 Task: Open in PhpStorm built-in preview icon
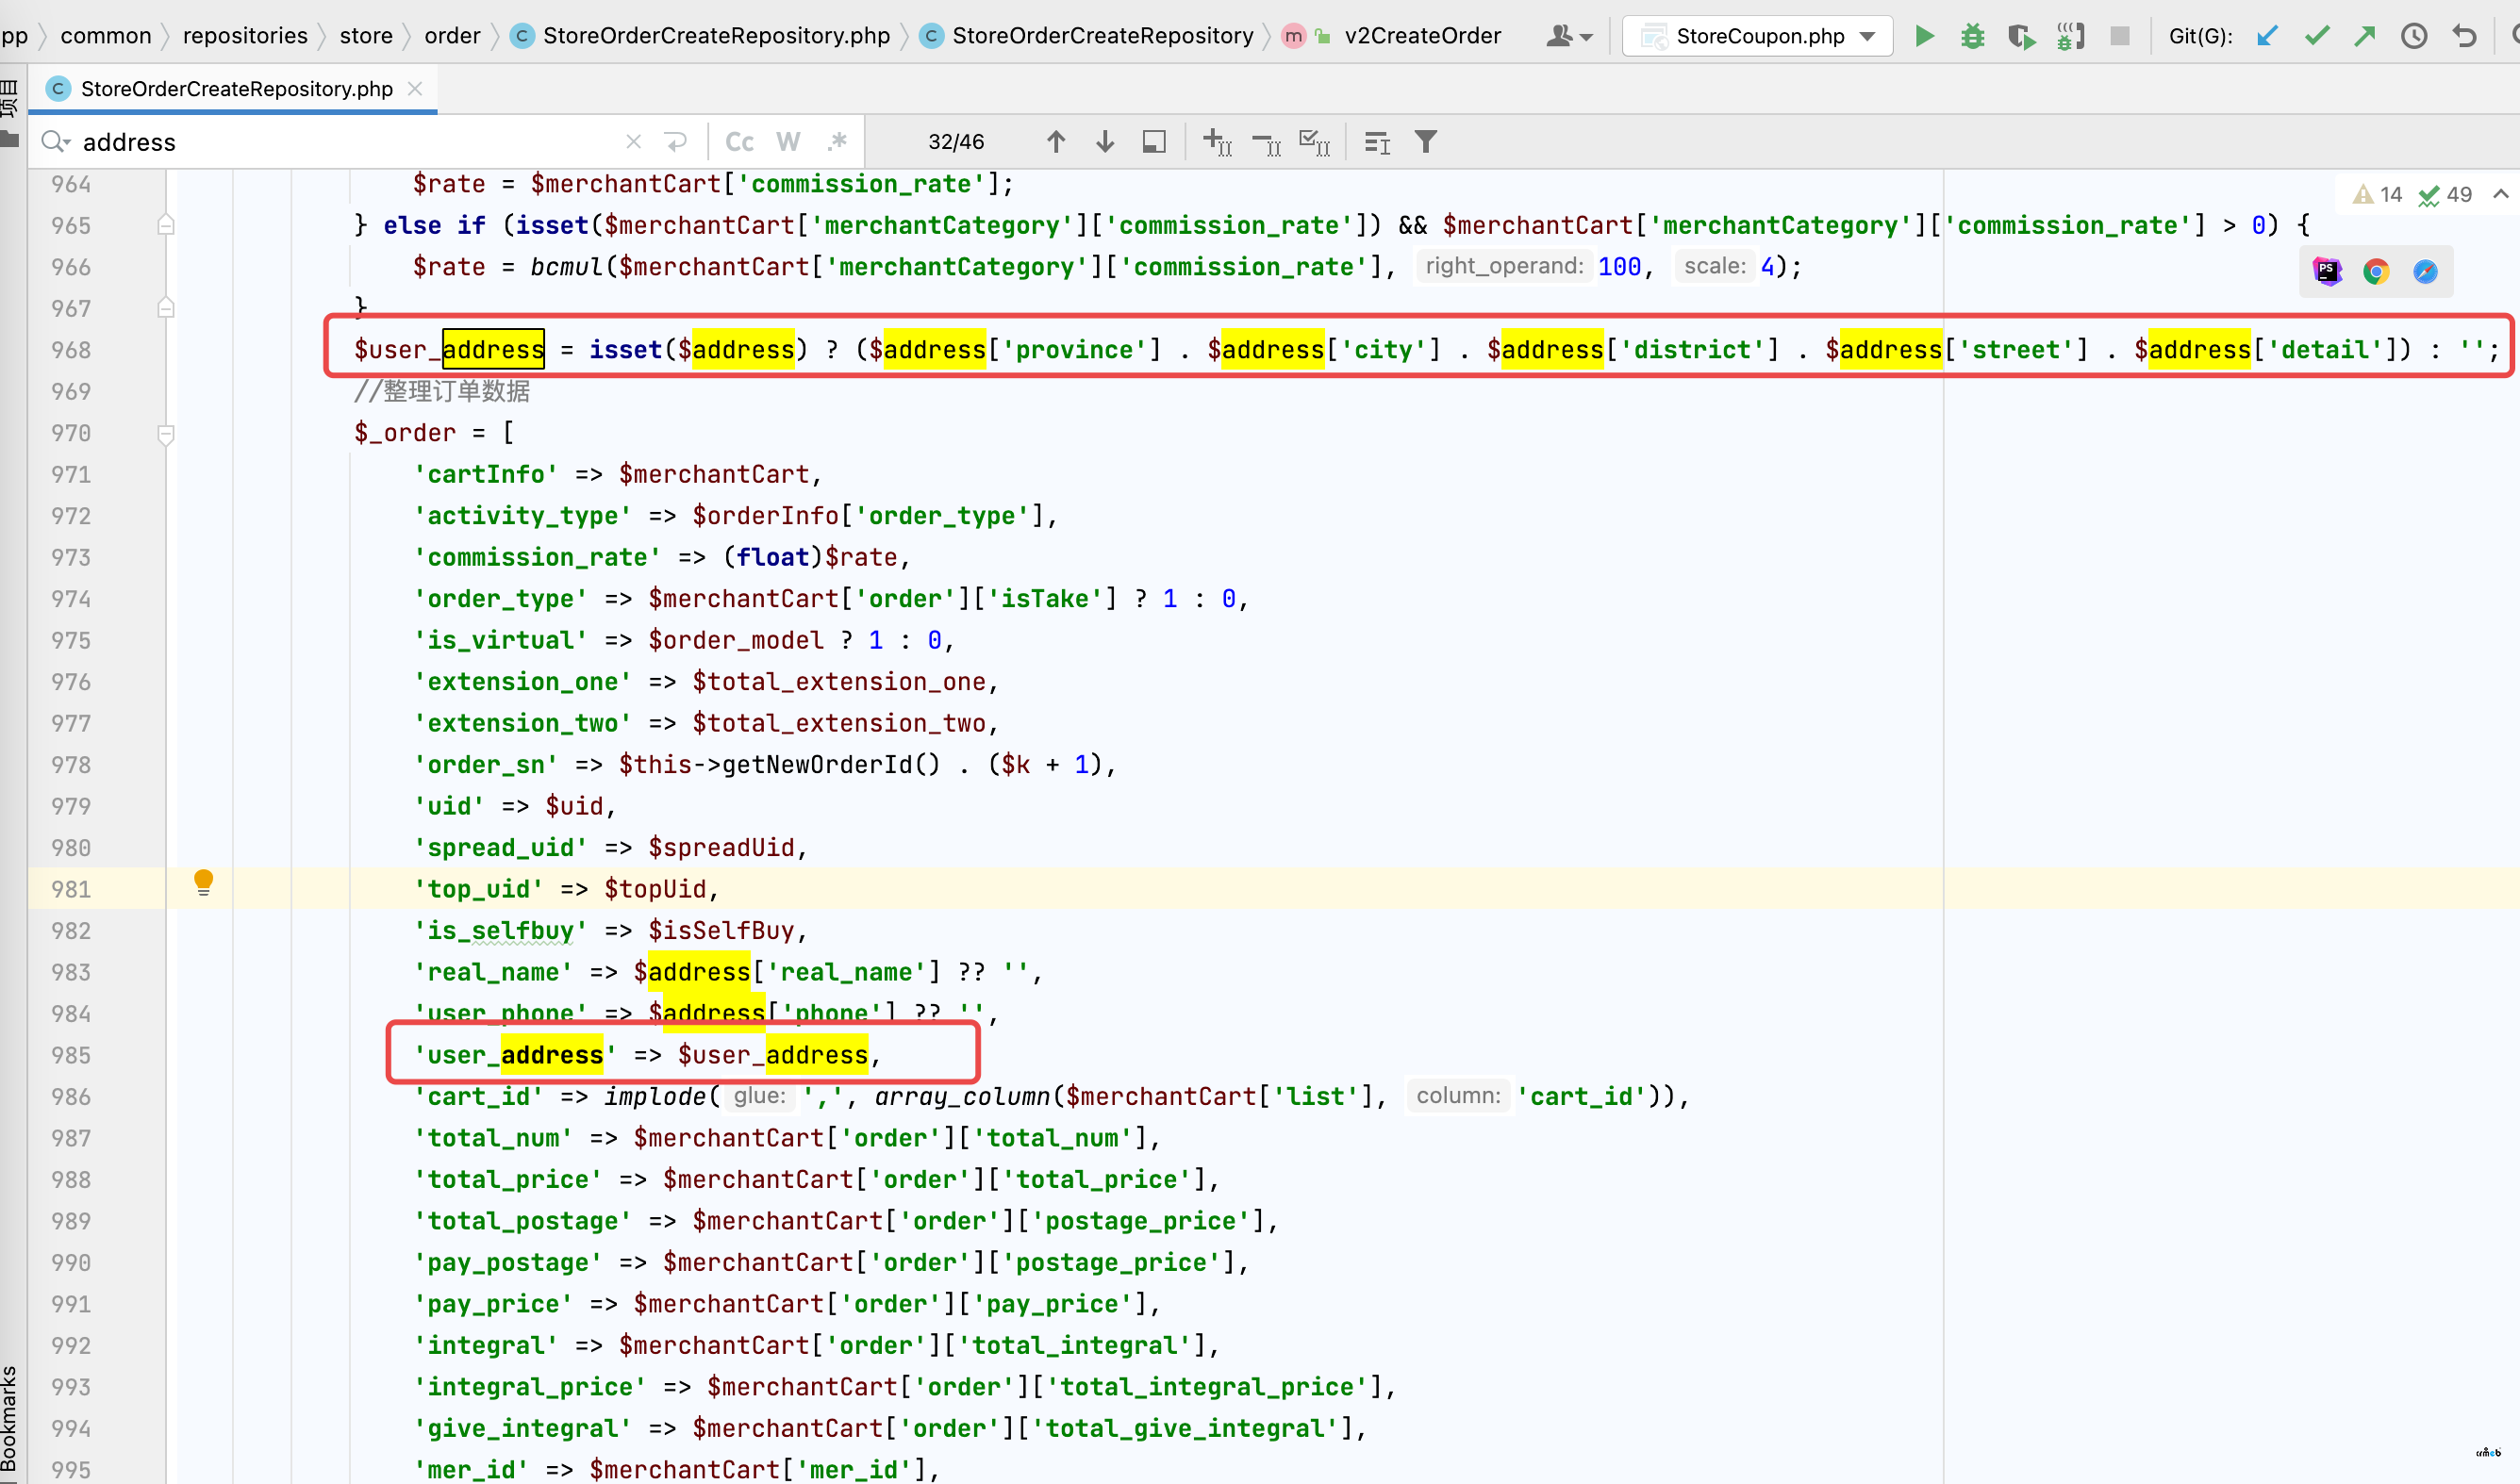coord(2327,271)
